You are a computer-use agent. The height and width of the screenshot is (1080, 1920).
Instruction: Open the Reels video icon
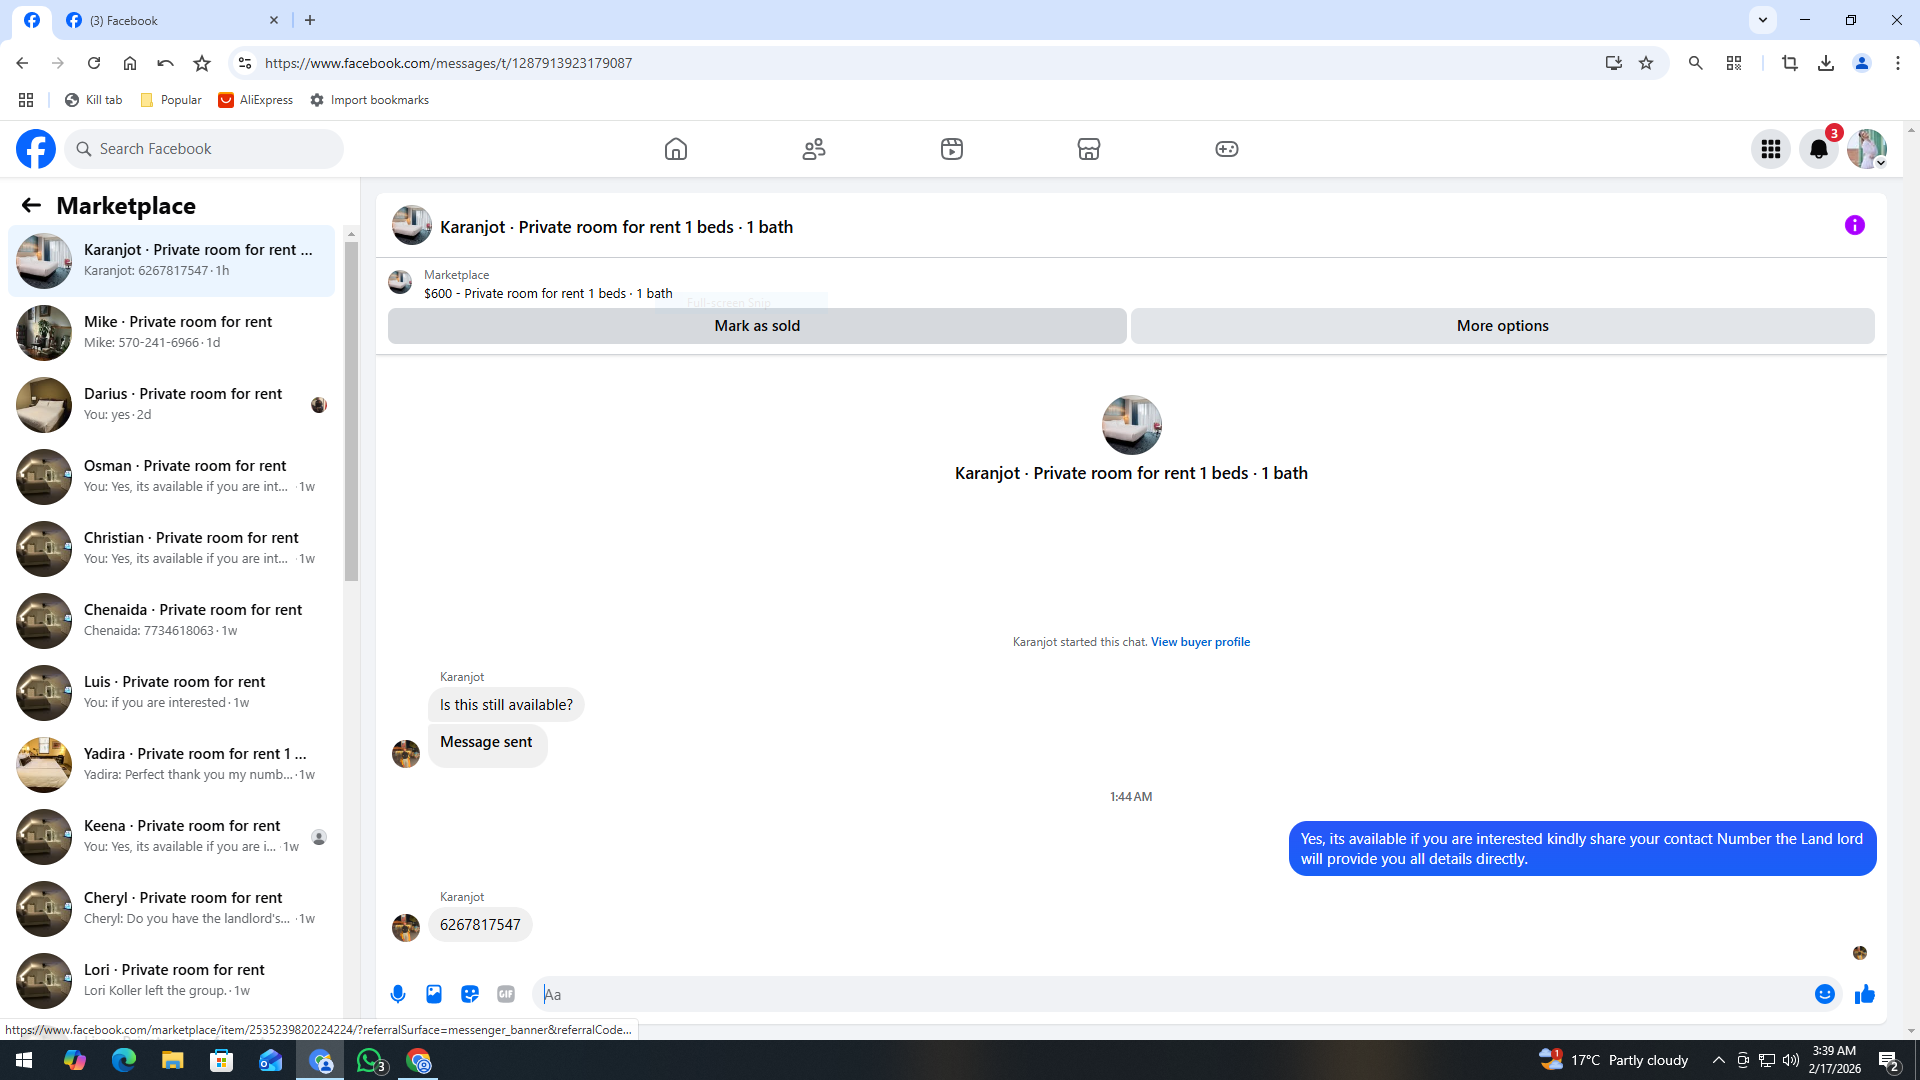pos(952,149)
